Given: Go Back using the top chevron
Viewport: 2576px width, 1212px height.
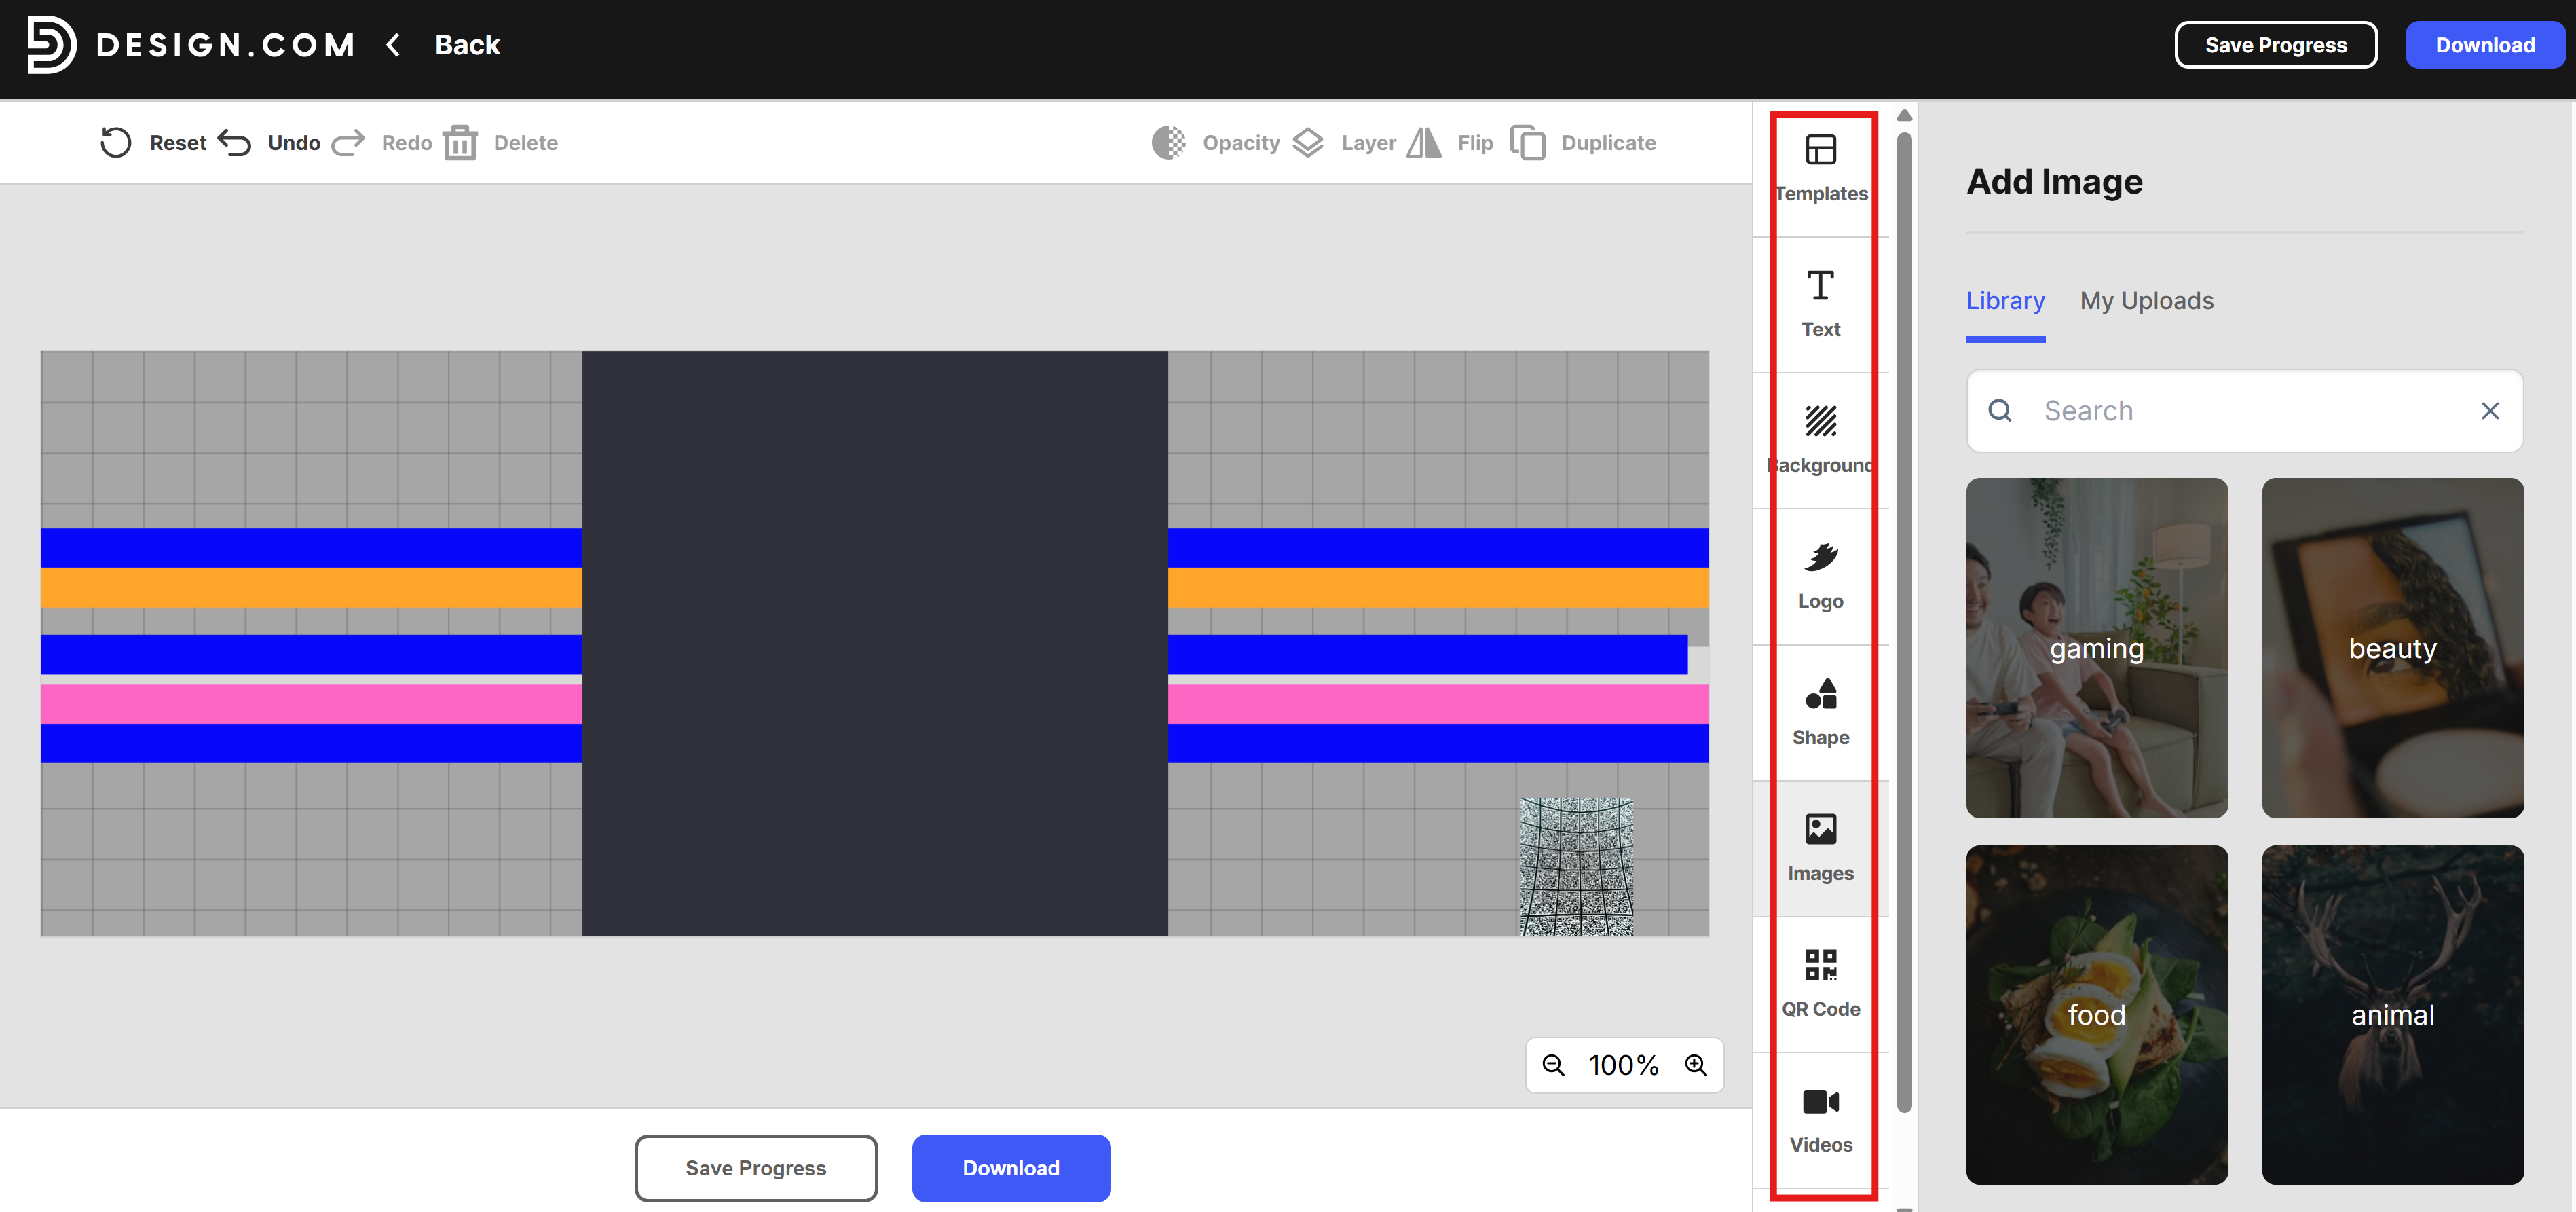Looking at the screenshot, I should pos(394,45).
